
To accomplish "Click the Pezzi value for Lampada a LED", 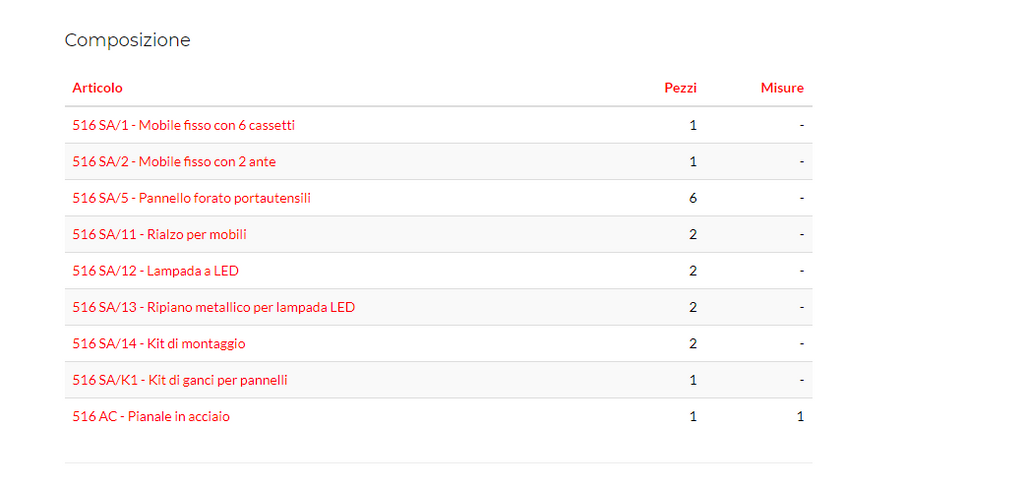I will coord(693,271).
